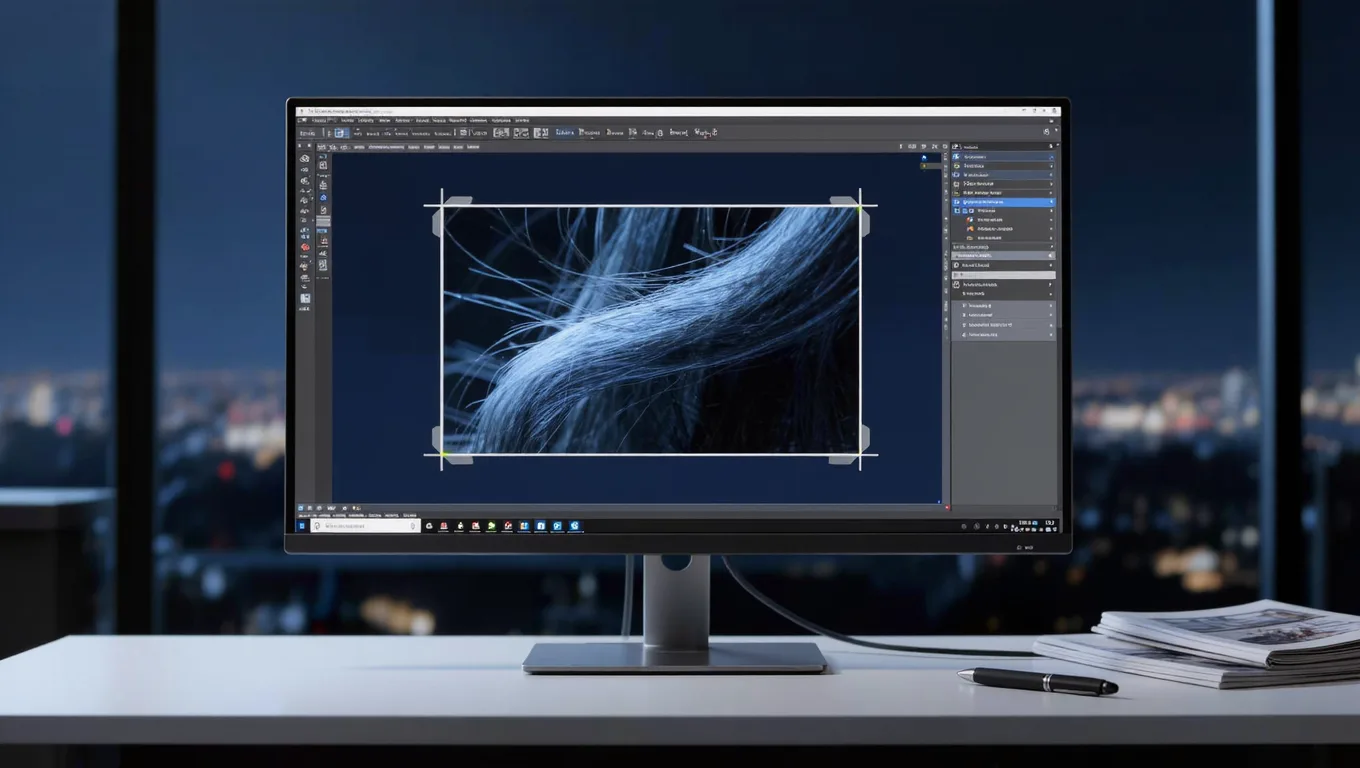Click the document icon at bottom of left toolbar
This screenshot has width=1360, height=768.
(x=304, y=298)
